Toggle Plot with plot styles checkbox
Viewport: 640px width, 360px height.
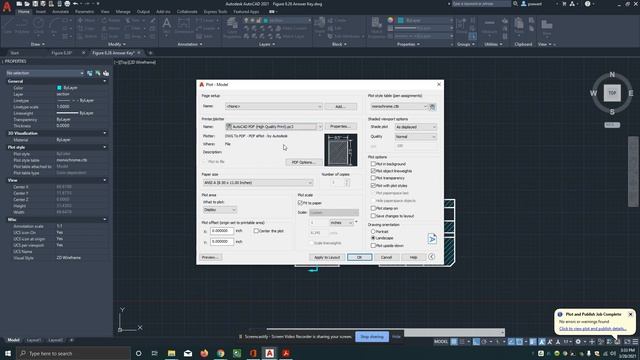[x=373, y=185]
